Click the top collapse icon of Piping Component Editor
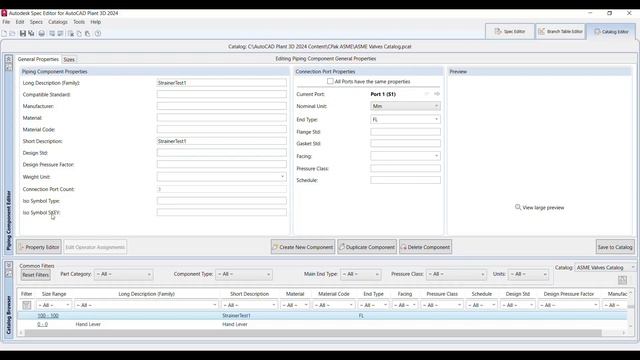Viewport: 640px width, 360px height. click(9, 59)
